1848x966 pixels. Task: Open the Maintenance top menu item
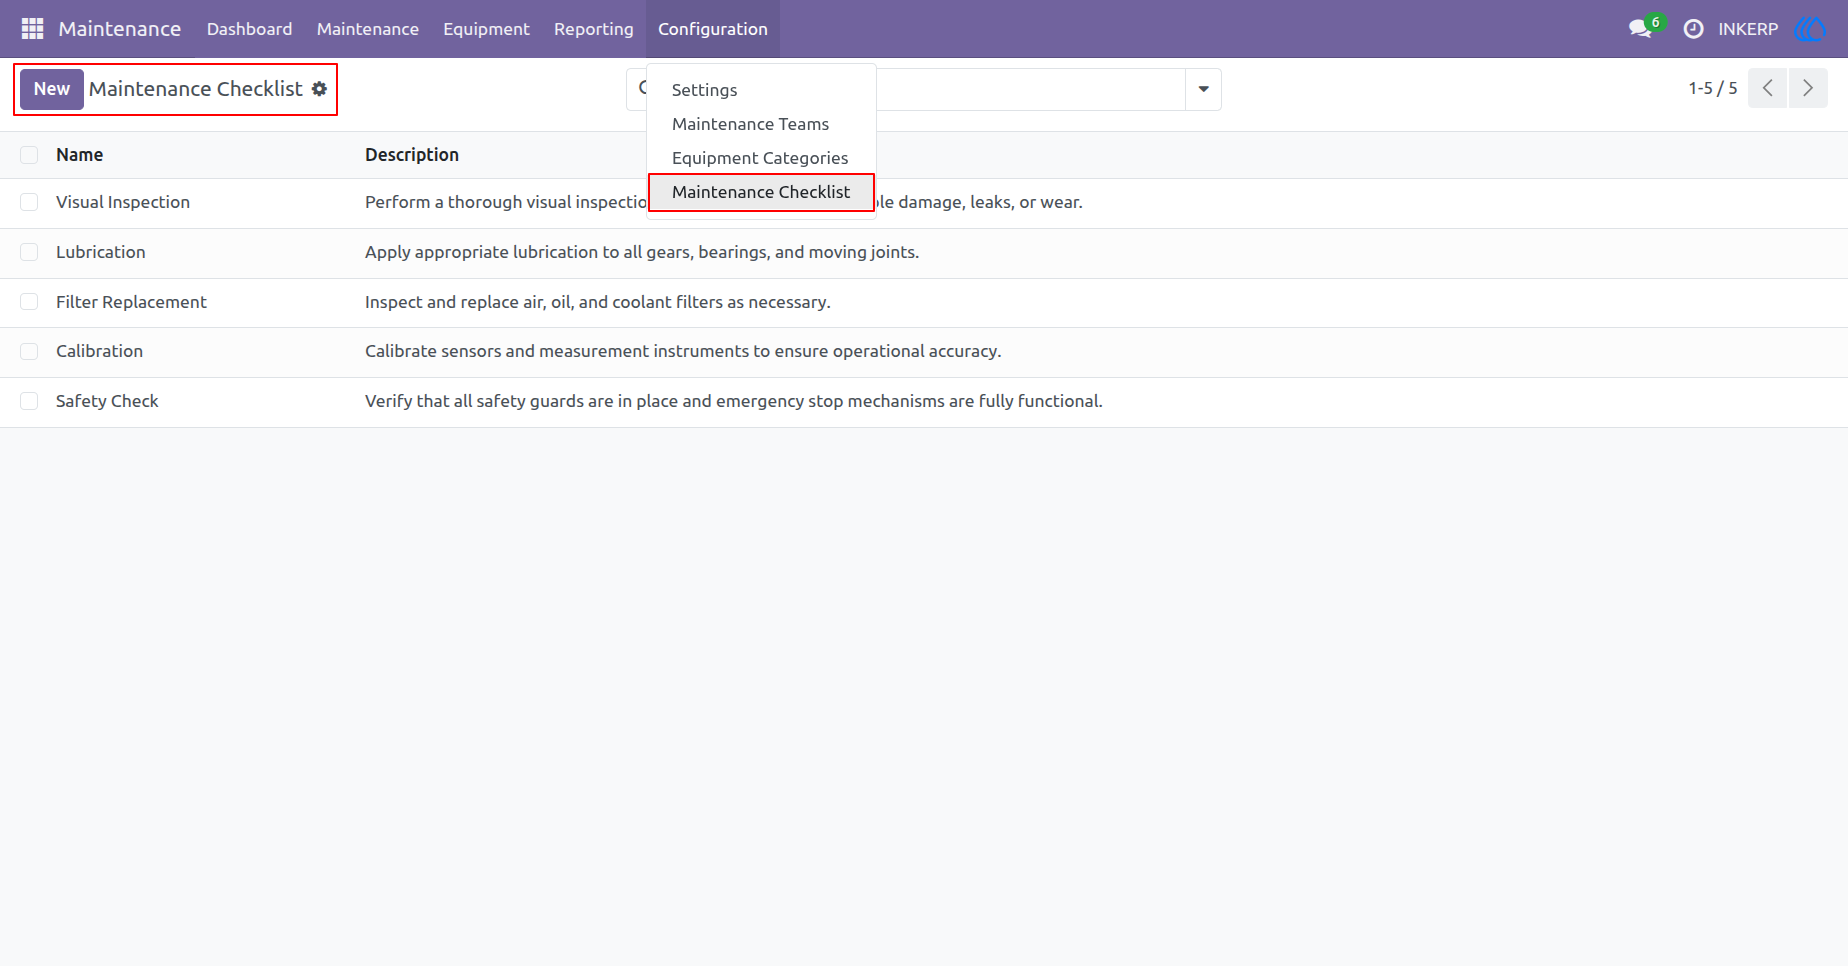pos(368,29)
